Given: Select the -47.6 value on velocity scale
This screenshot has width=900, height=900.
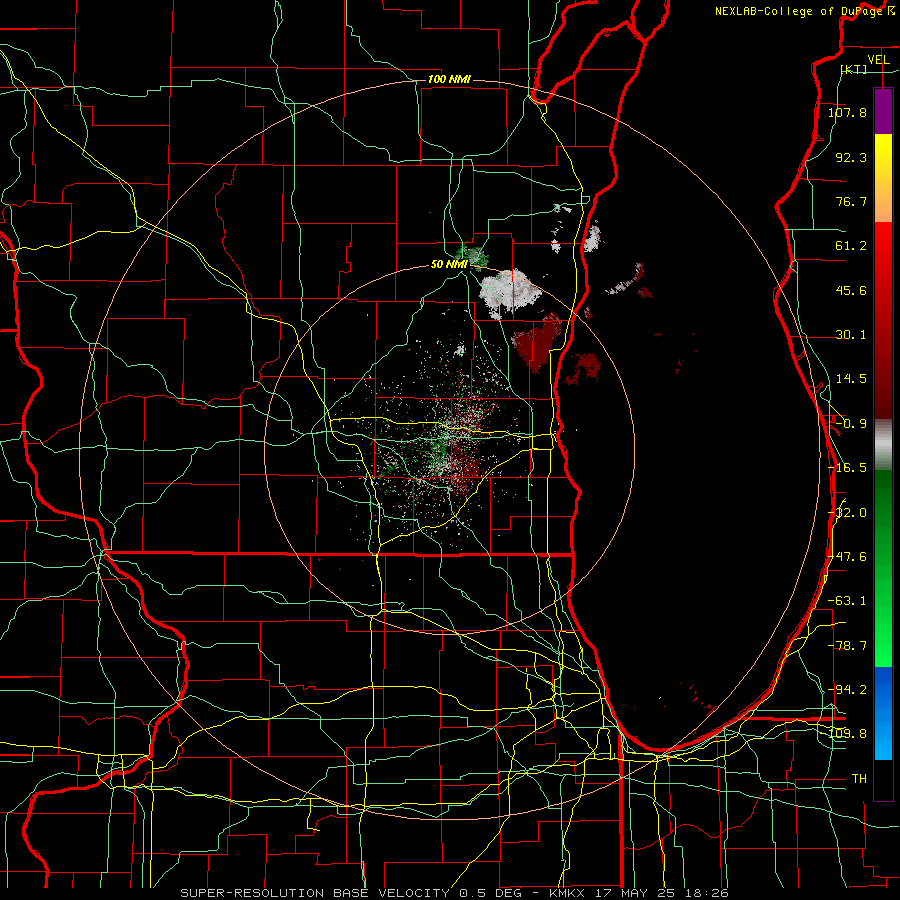Looking at the screenshot, I should [x=847, y=557].
